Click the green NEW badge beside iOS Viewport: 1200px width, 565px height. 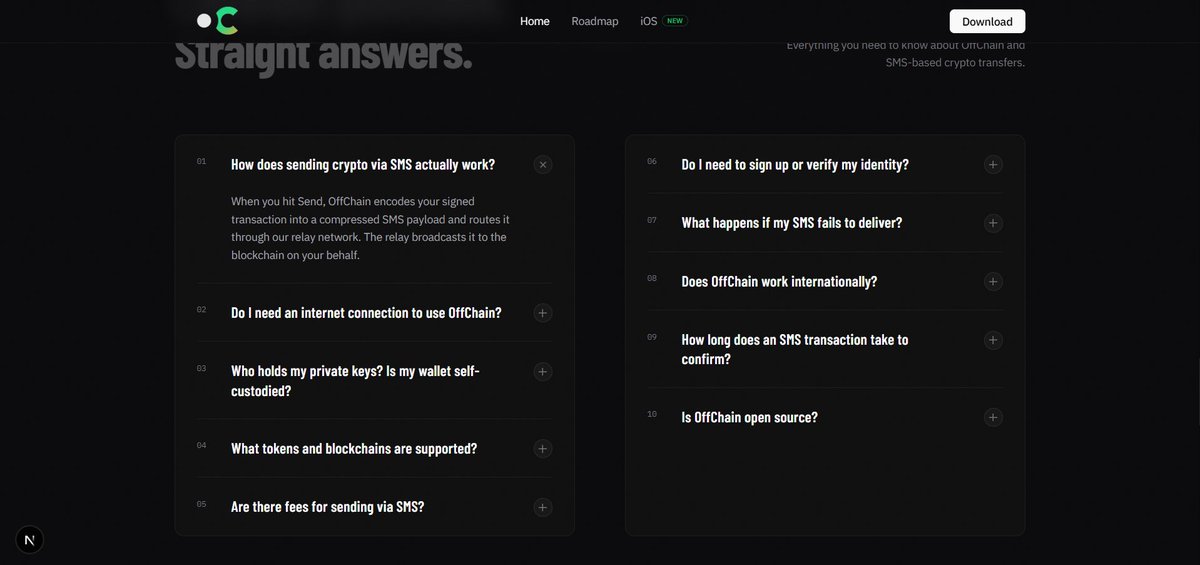point(676,21)
